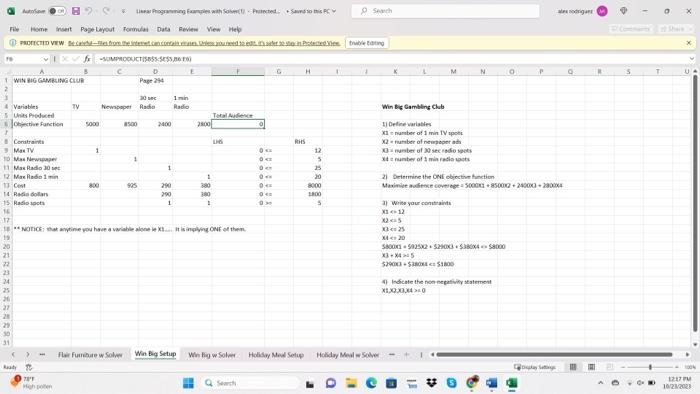Viewport: 700px width, 394px height.
Task: Toggle AutoSave switch
Action: [x=57, y=11]
